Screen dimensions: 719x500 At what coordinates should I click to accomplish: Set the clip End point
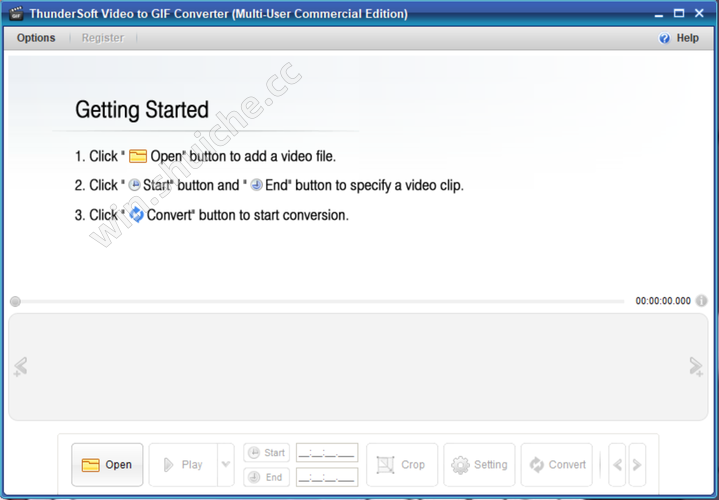pos(266,478)
